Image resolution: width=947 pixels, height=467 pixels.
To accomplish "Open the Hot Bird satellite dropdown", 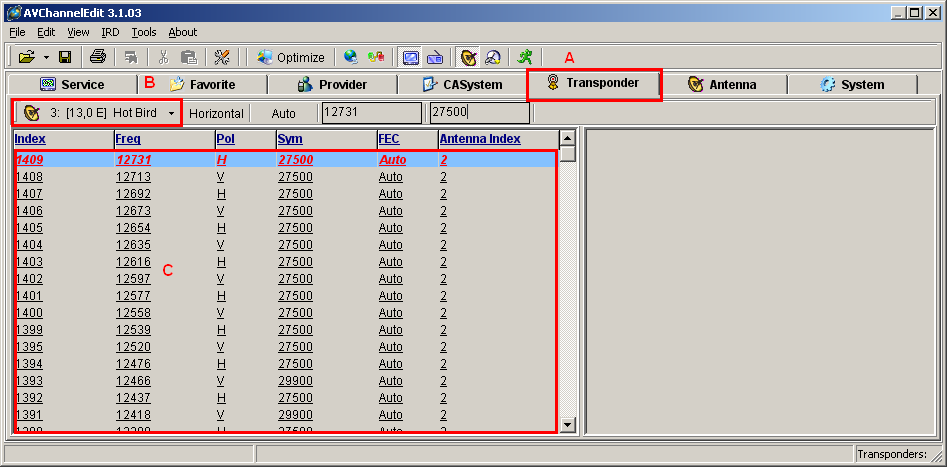I will (98, 113).
